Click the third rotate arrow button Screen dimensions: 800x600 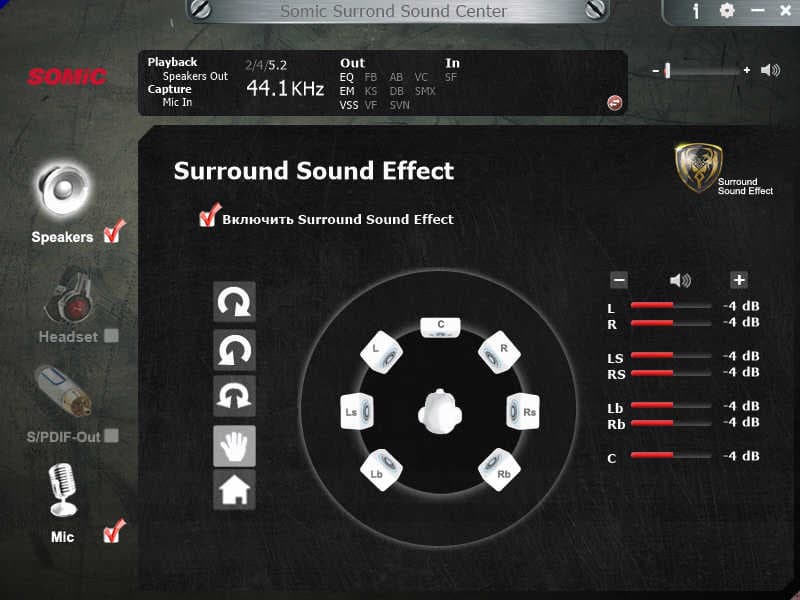tap(234, 396)
